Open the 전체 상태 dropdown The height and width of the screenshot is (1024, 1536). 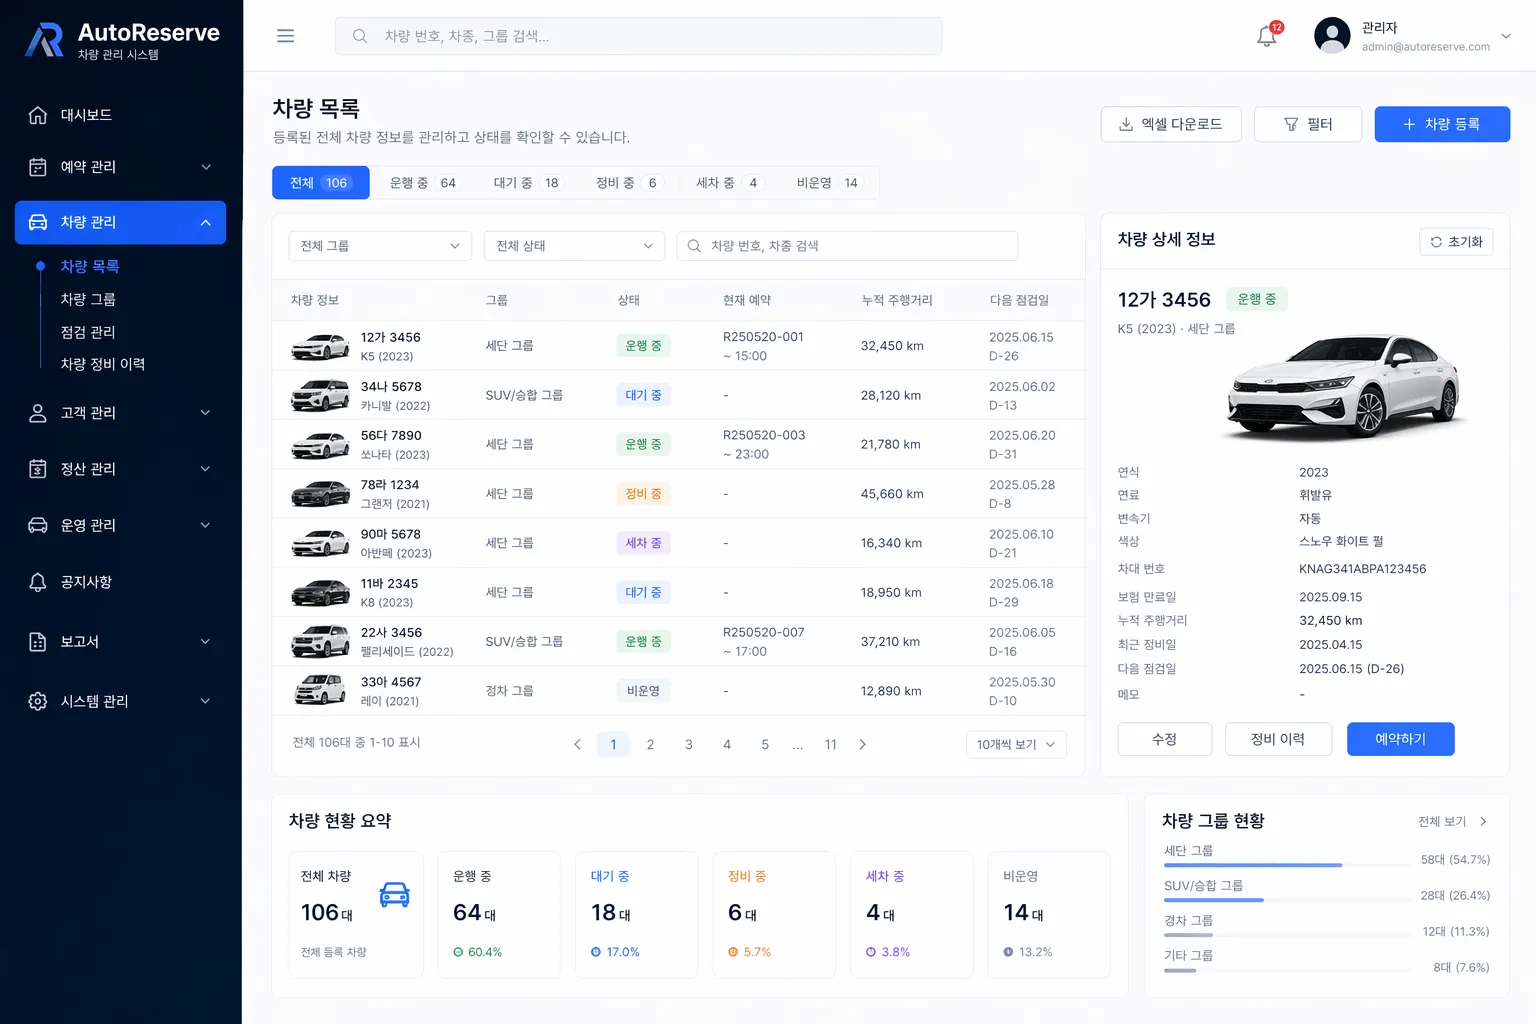pyautogui.click(x=575, y=246)
